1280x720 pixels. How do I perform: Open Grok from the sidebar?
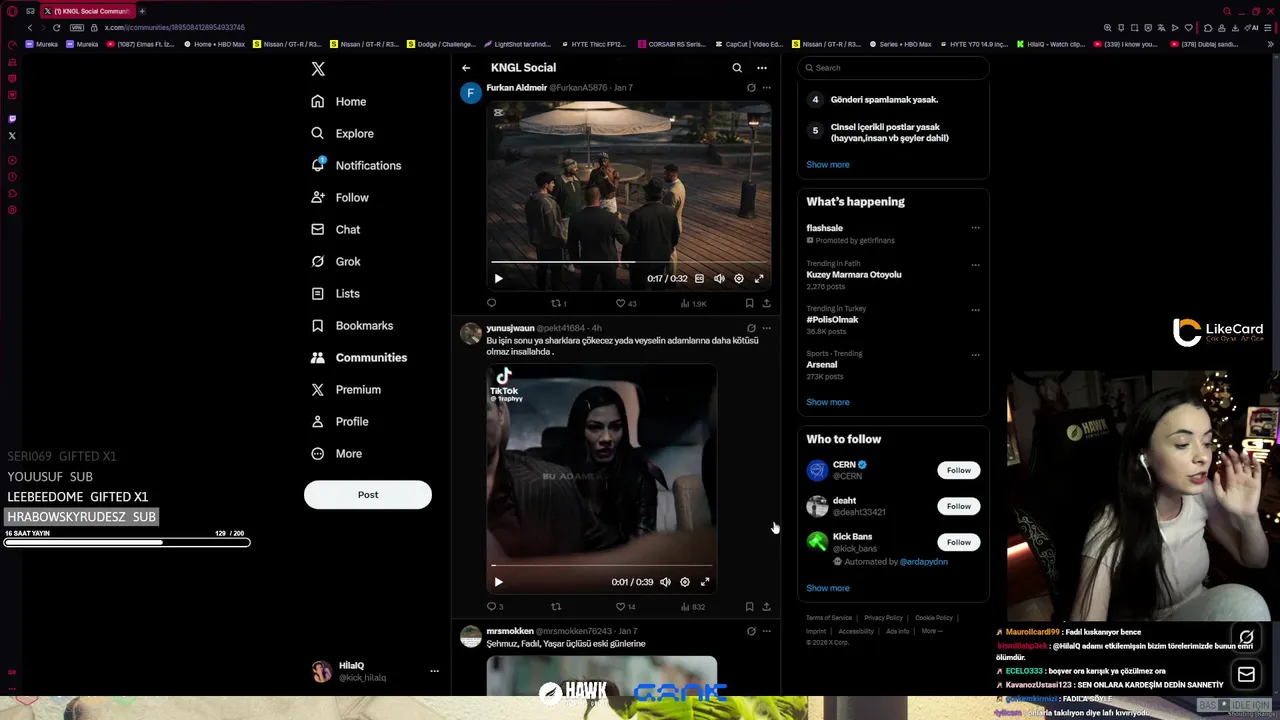(x=335, y=261)
